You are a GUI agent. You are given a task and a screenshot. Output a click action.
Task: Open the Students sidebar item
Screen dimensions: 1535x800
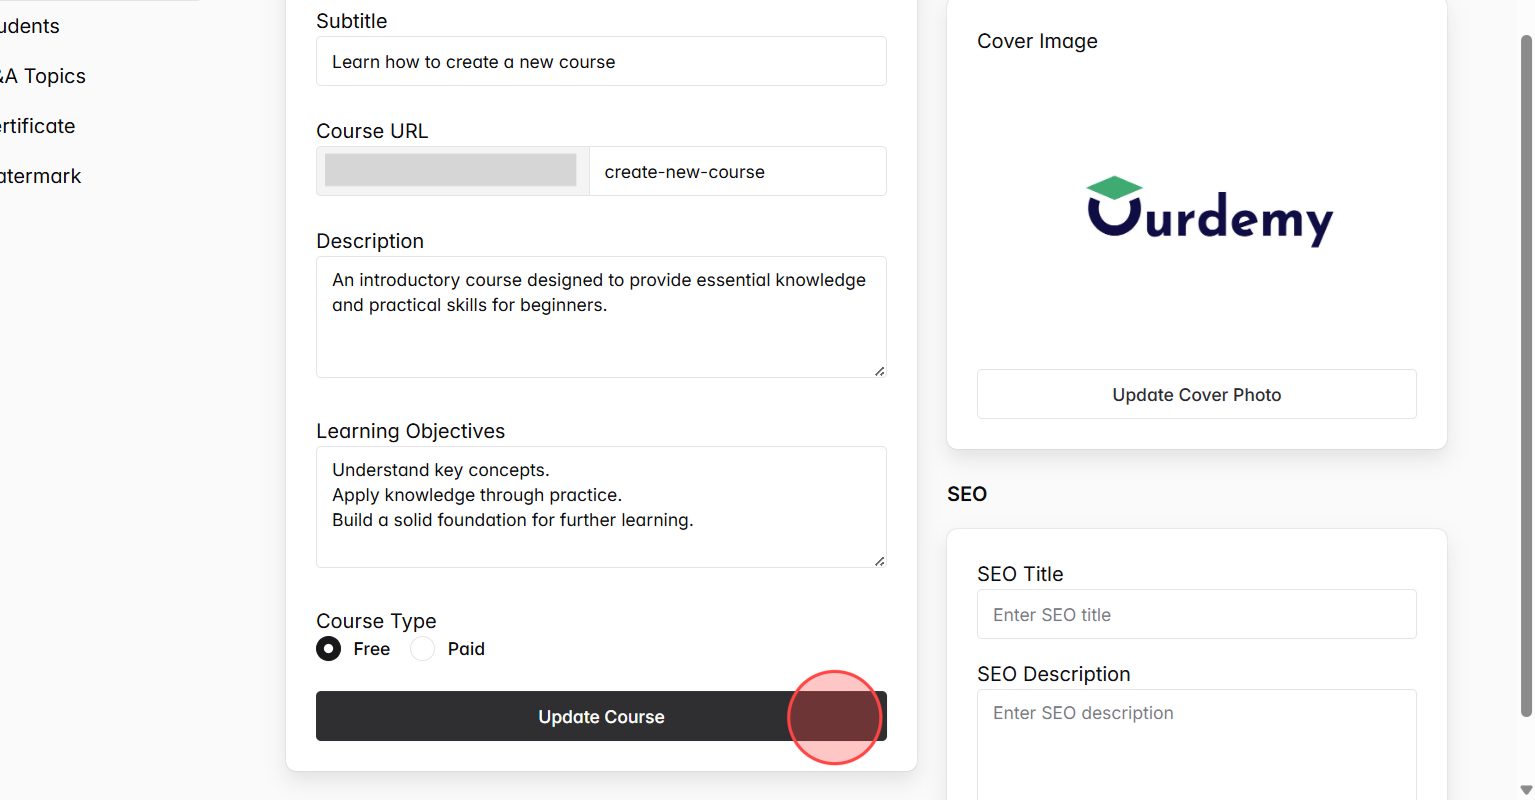[x=30, y=26]
